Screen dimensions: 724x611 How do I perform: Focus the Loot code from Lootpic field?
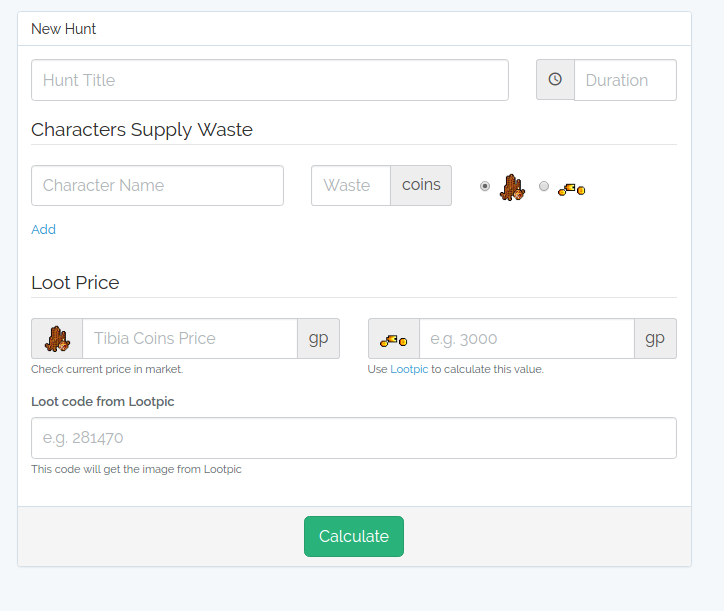tap(354, 438)
